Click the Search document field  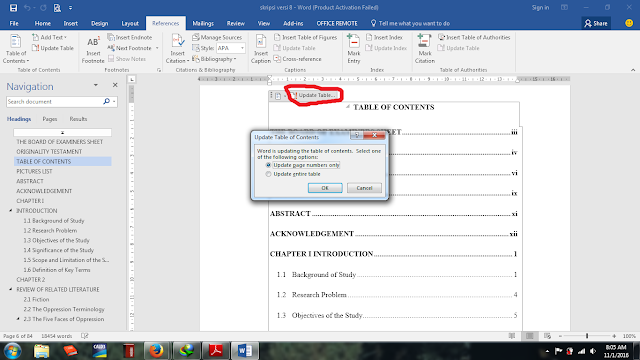point(54,102)
